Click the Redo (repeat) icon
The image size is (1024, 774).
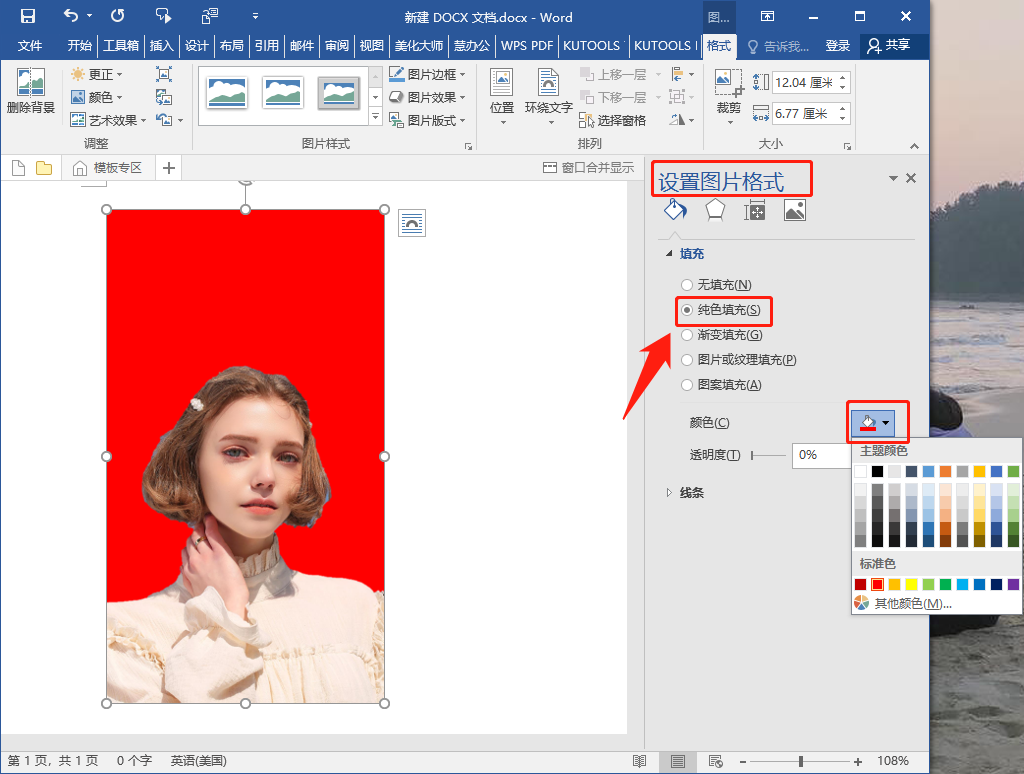coord(118,16)
